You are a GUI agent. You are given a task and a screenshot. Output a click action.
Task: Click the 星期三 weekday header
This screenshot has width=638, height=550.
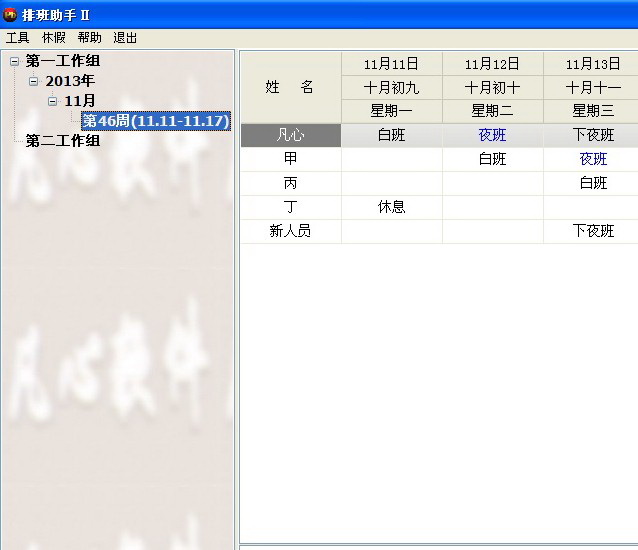(591, 111)
